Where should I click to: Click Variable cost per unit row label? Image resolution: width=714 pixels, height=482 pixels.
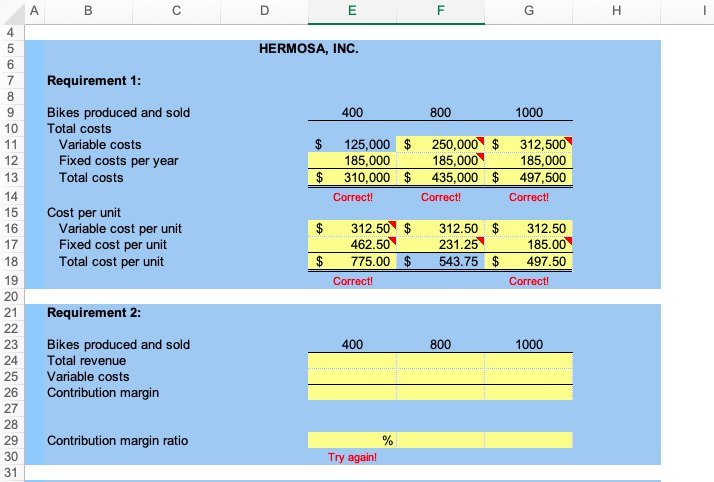(120, 228)
